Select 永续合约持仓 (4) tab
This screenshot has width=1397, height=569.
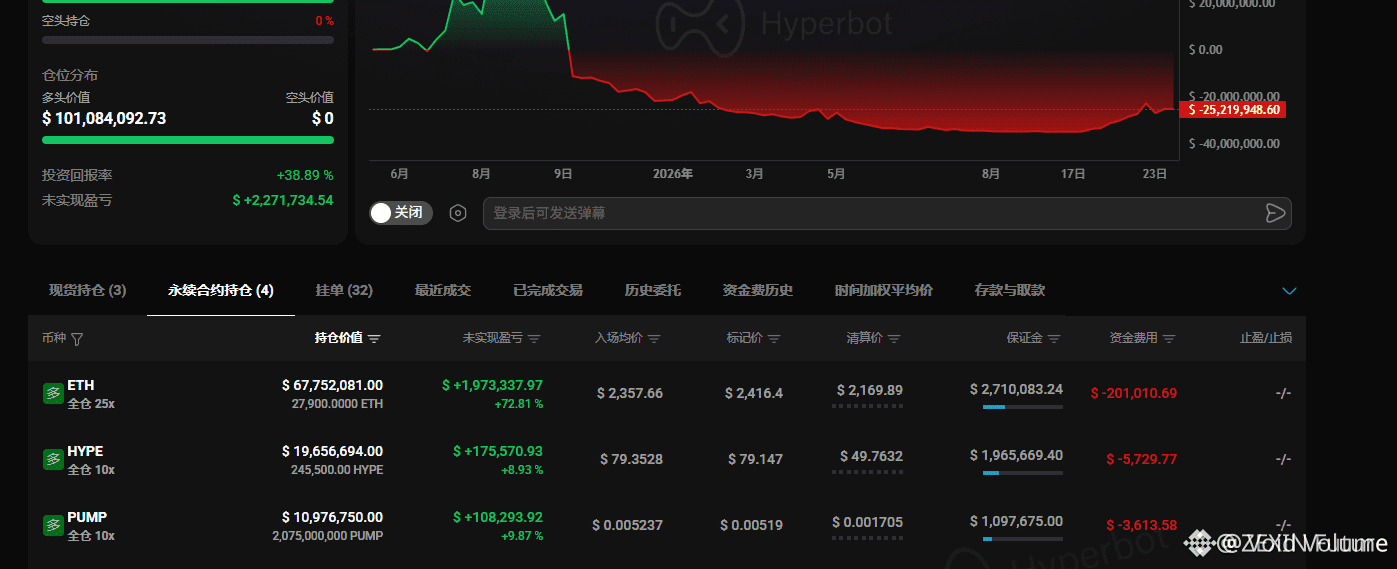[221, 290]
